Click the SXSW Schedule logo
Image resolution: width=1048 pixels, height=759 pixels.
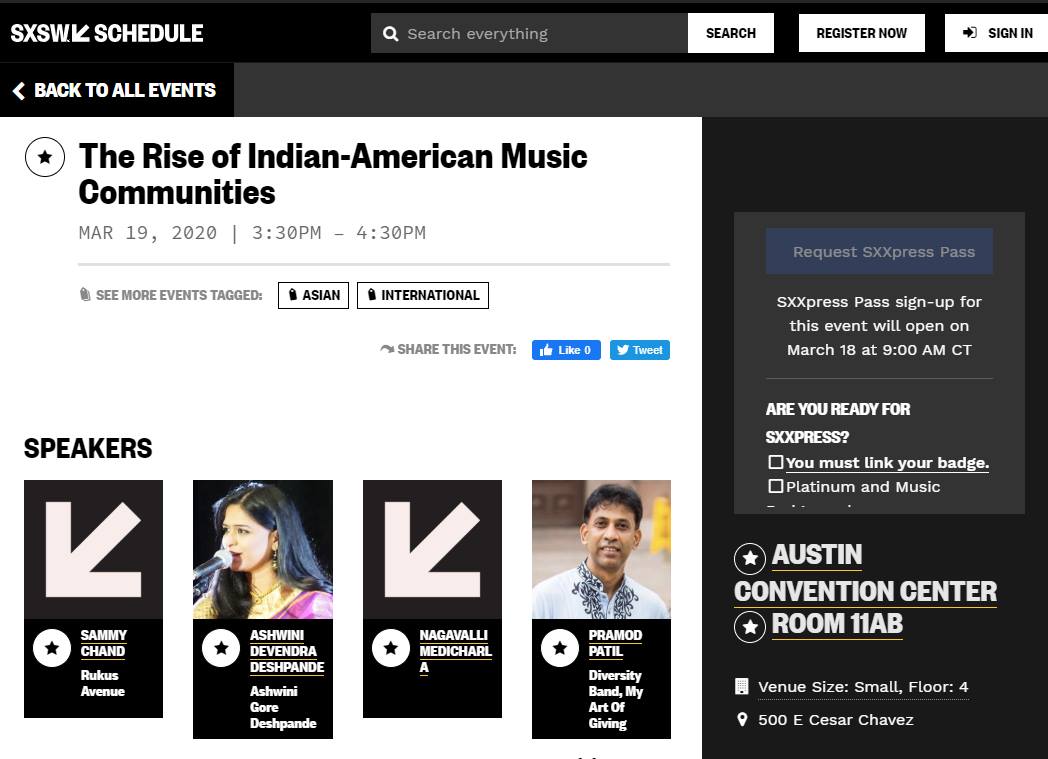click(107, 33)
